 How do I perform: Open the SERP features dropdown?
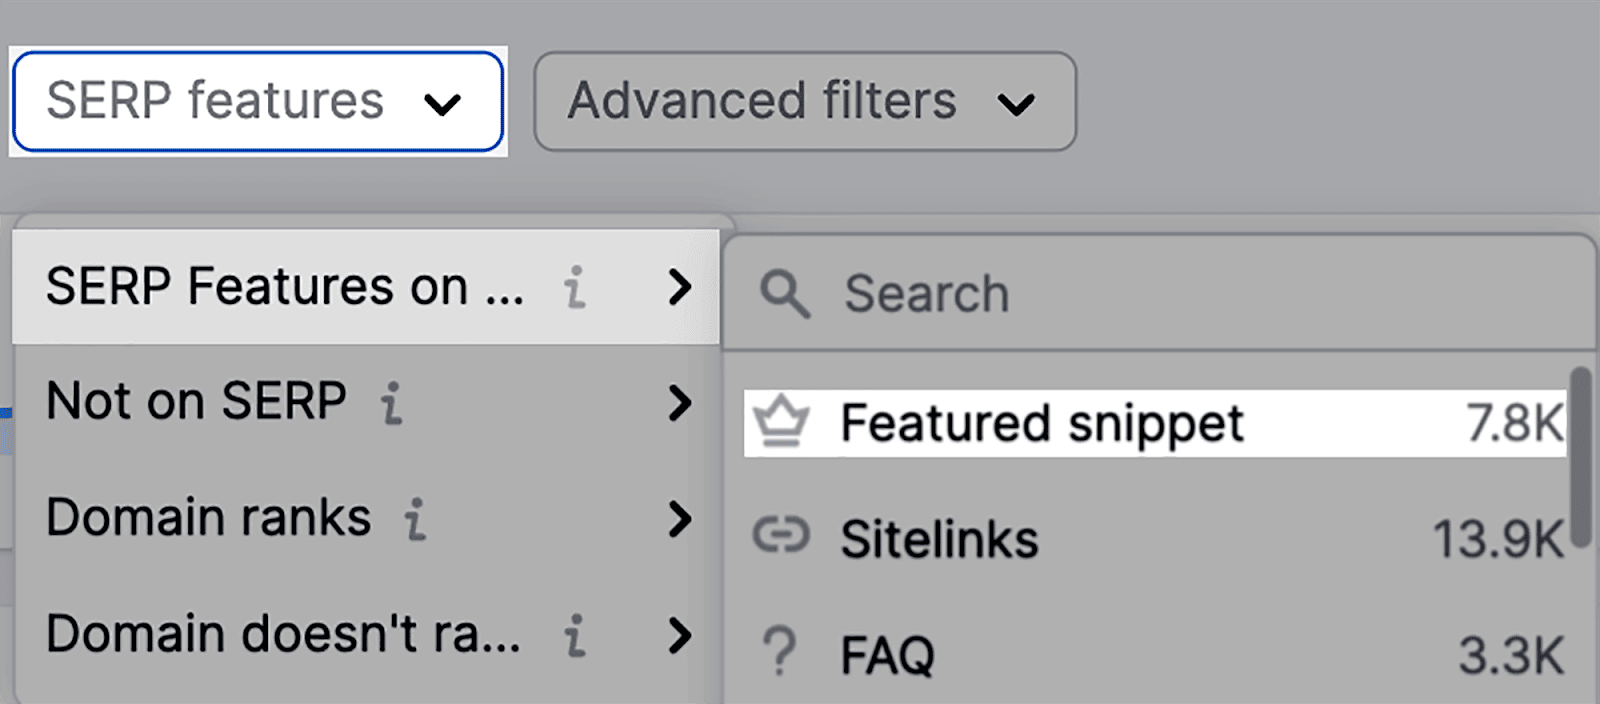tap(257, 101)
